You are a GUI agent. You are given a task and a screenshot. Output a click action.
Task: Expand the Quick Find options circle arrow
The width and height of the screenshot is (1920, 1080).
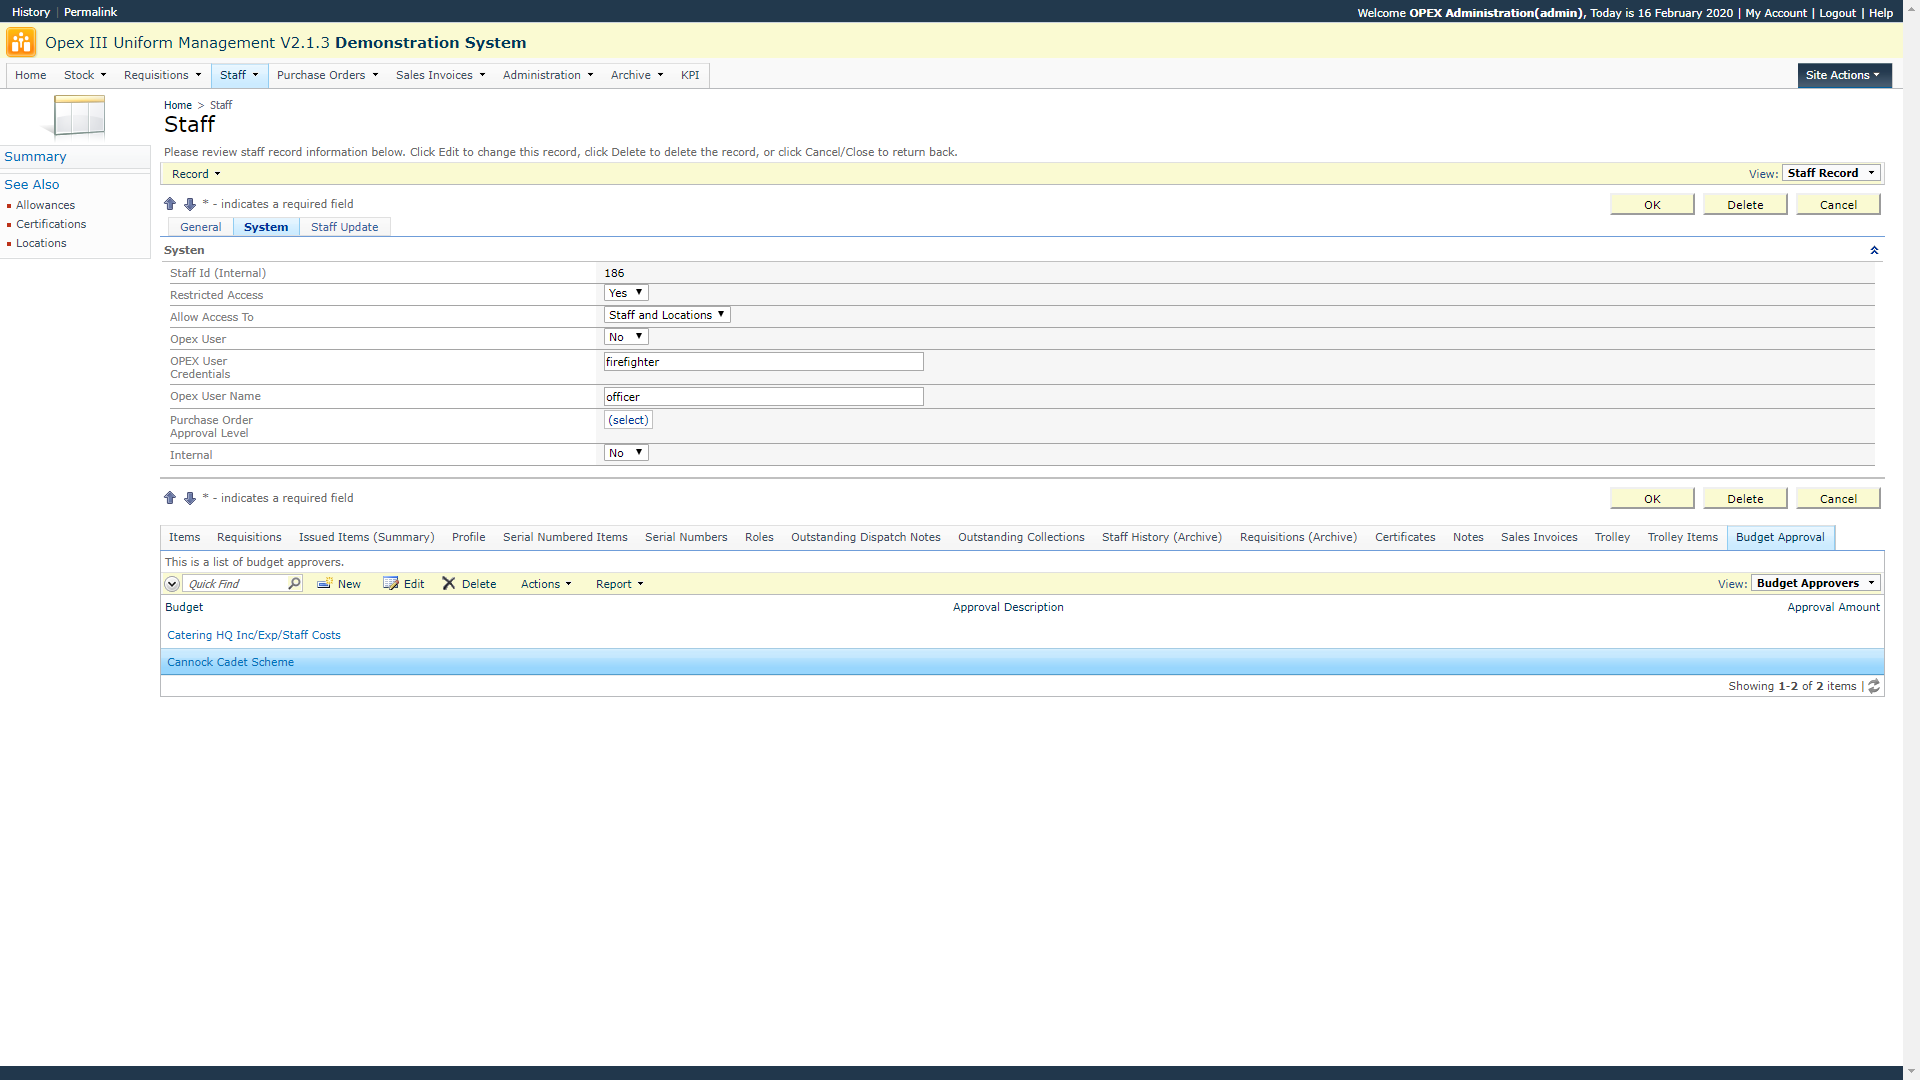click(172, 583)
